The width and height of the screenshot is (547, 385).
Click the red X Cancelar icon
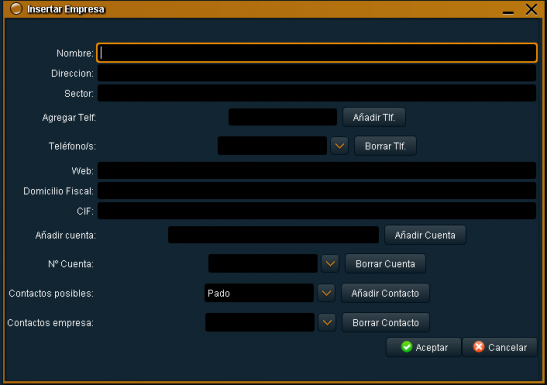click(x=479, y=347)
